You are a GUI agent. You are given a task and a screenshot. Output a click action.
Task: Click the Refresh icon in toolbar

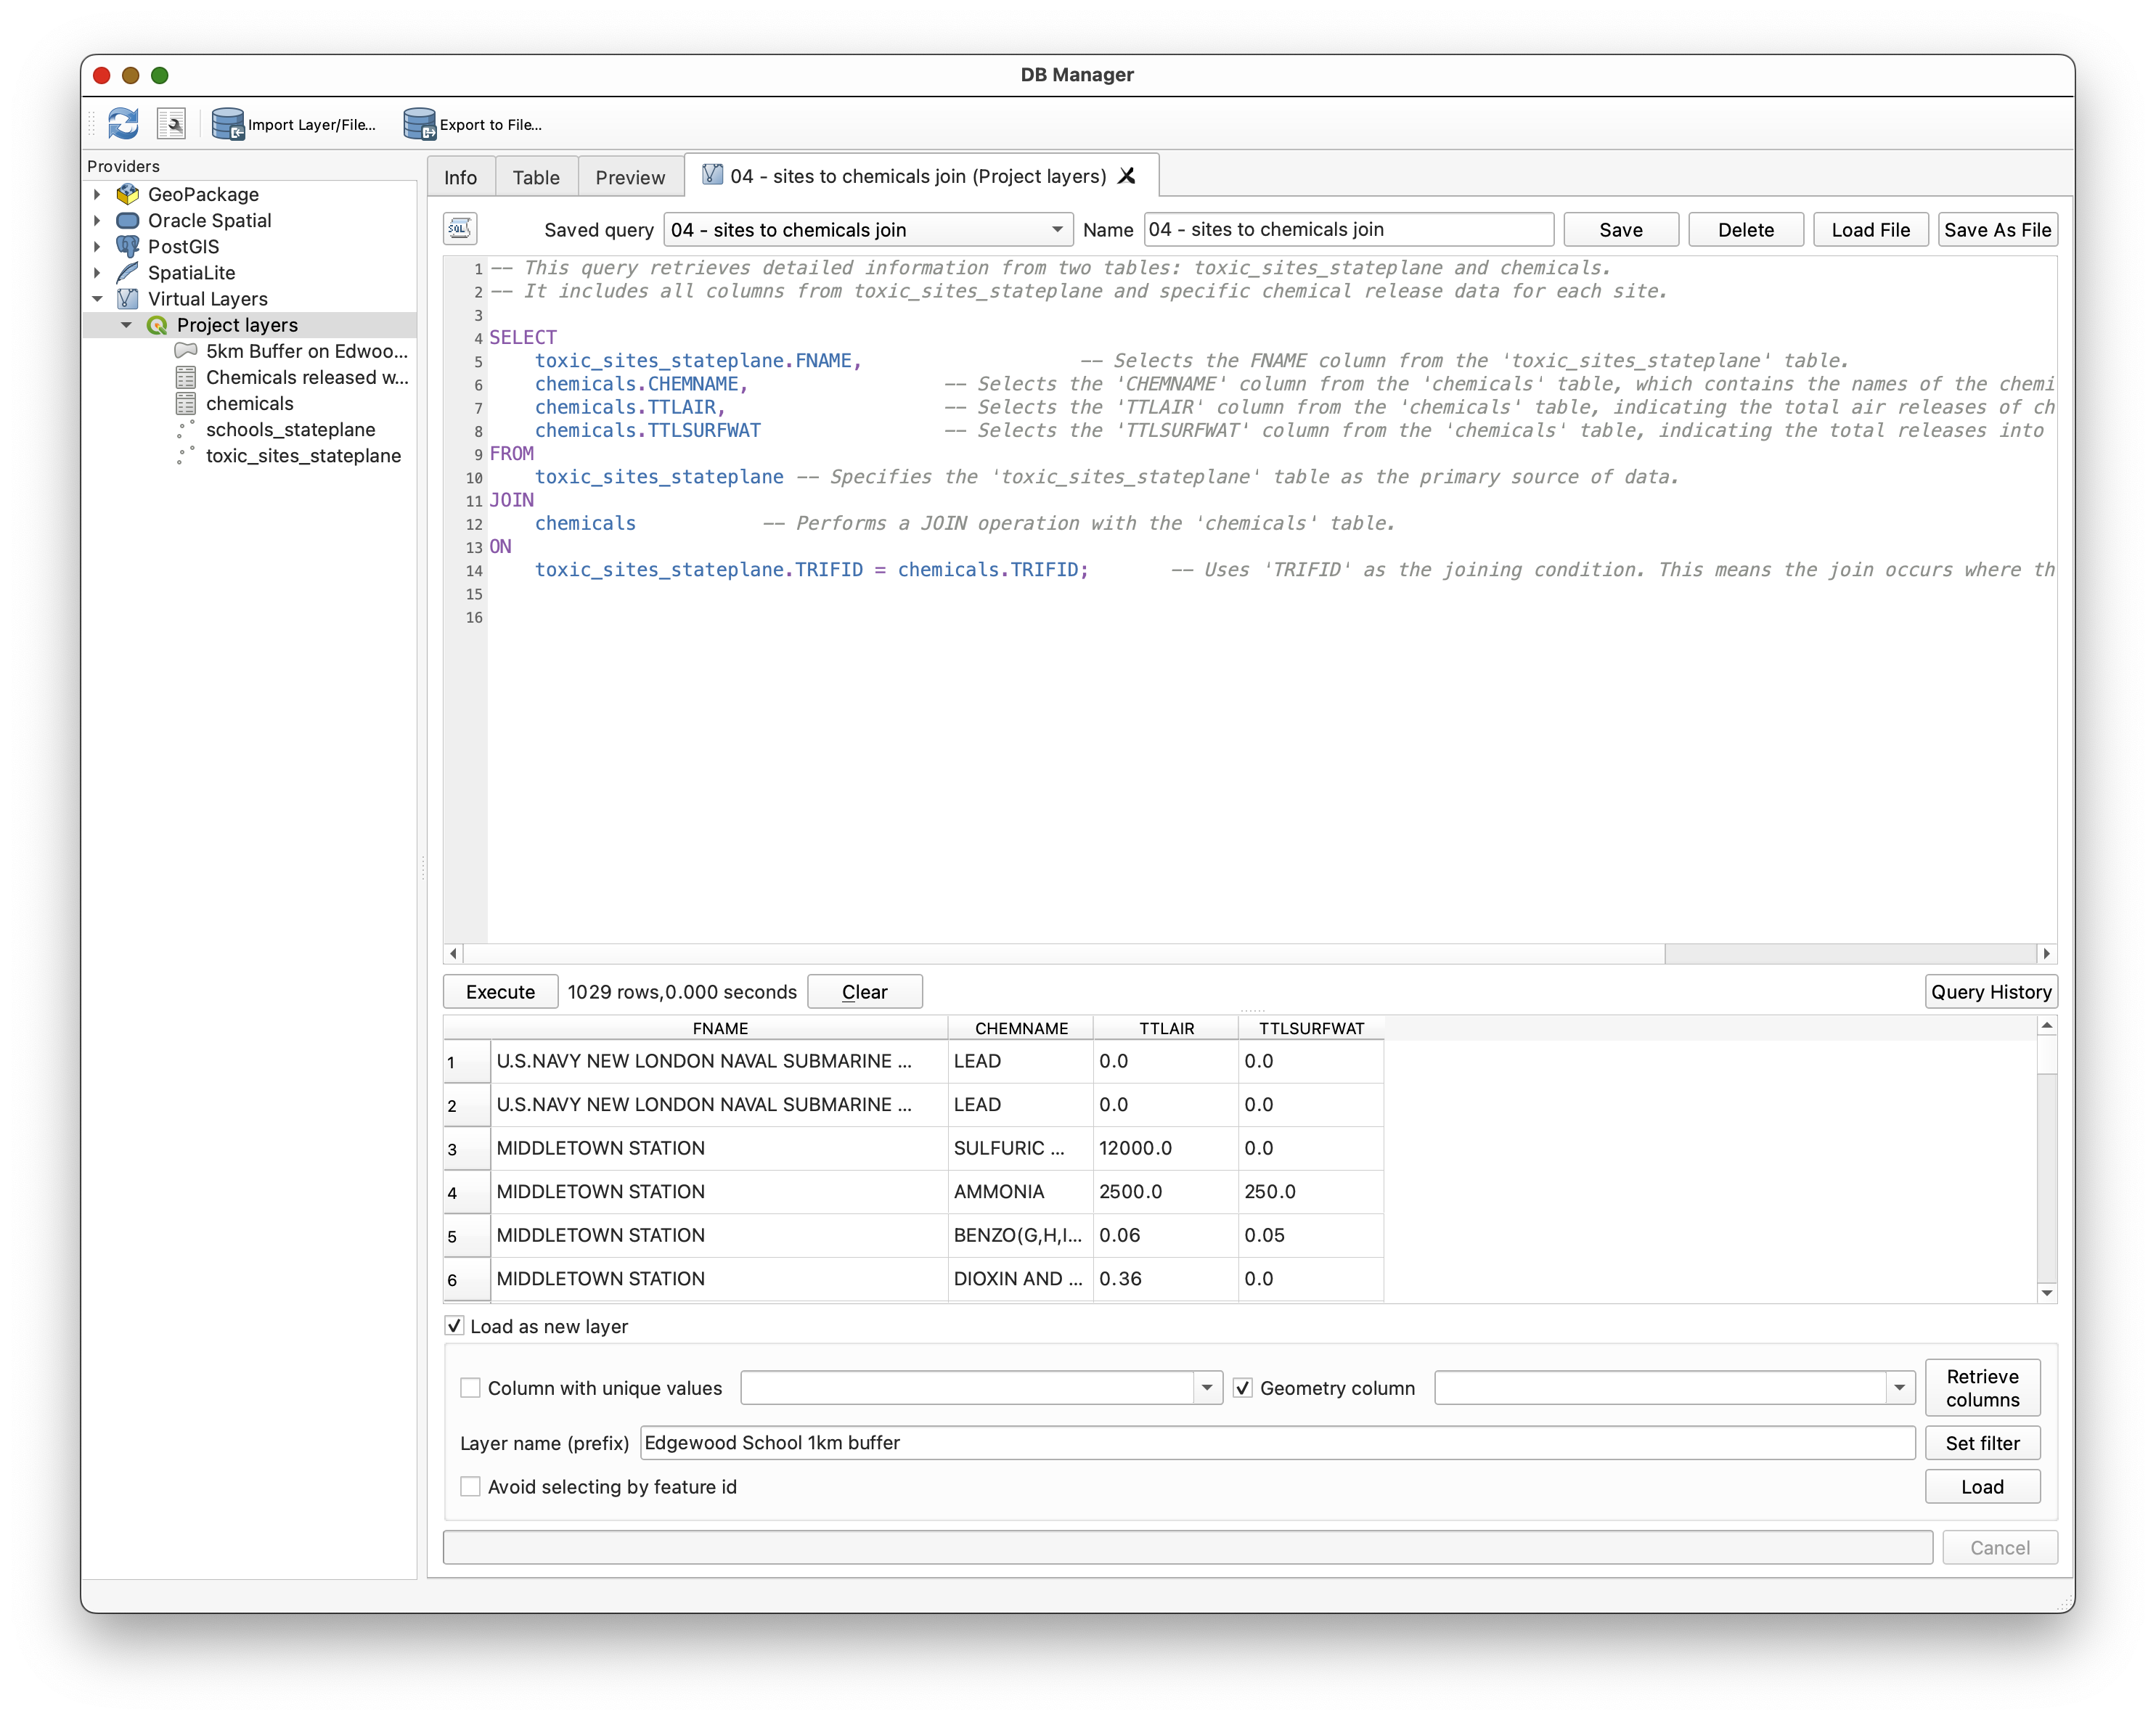click(x=123, y=124)
